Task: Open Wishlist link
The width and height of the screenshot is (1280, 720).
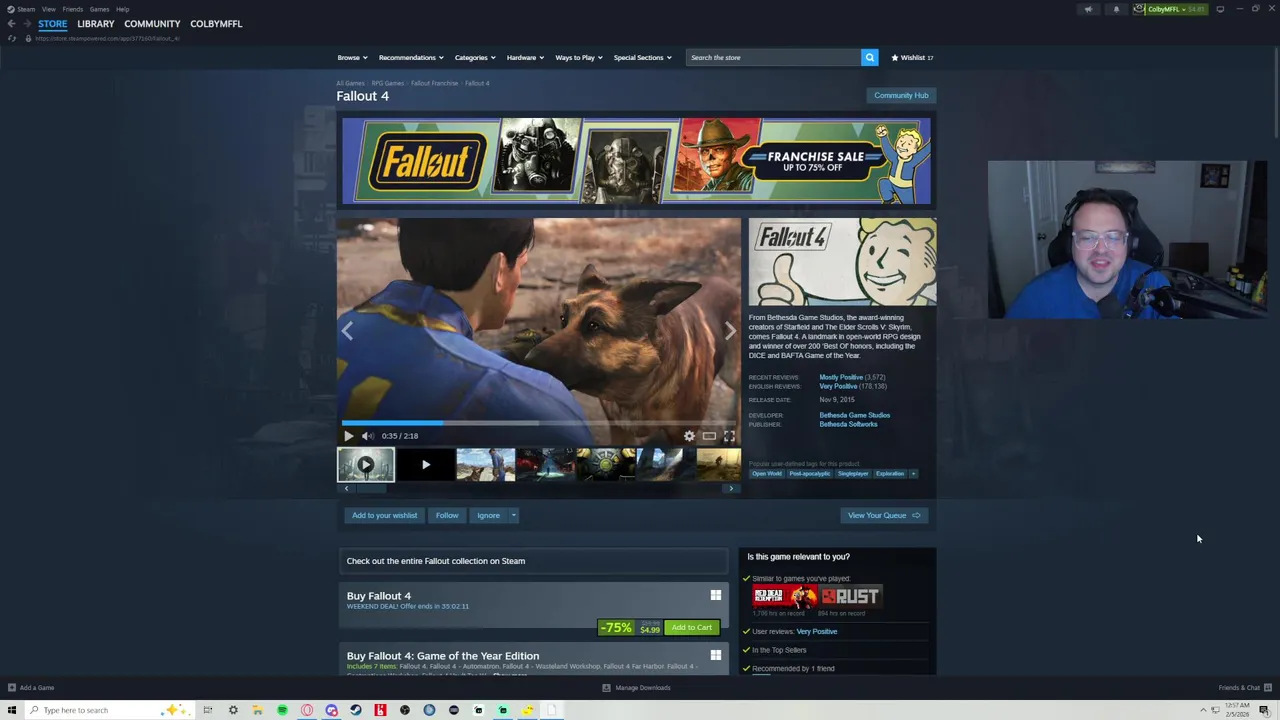Action: pos(912,57)
